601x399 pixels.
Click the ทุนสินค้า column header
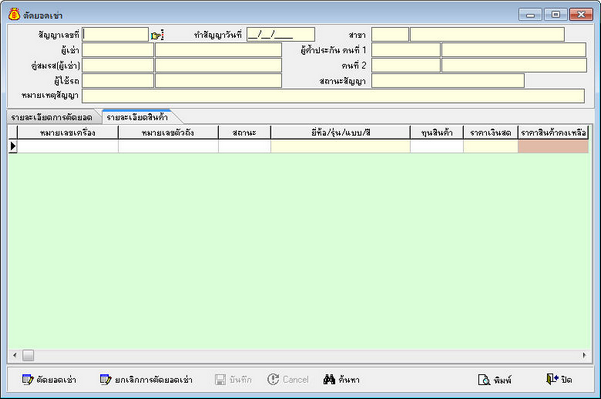(437, 133)
